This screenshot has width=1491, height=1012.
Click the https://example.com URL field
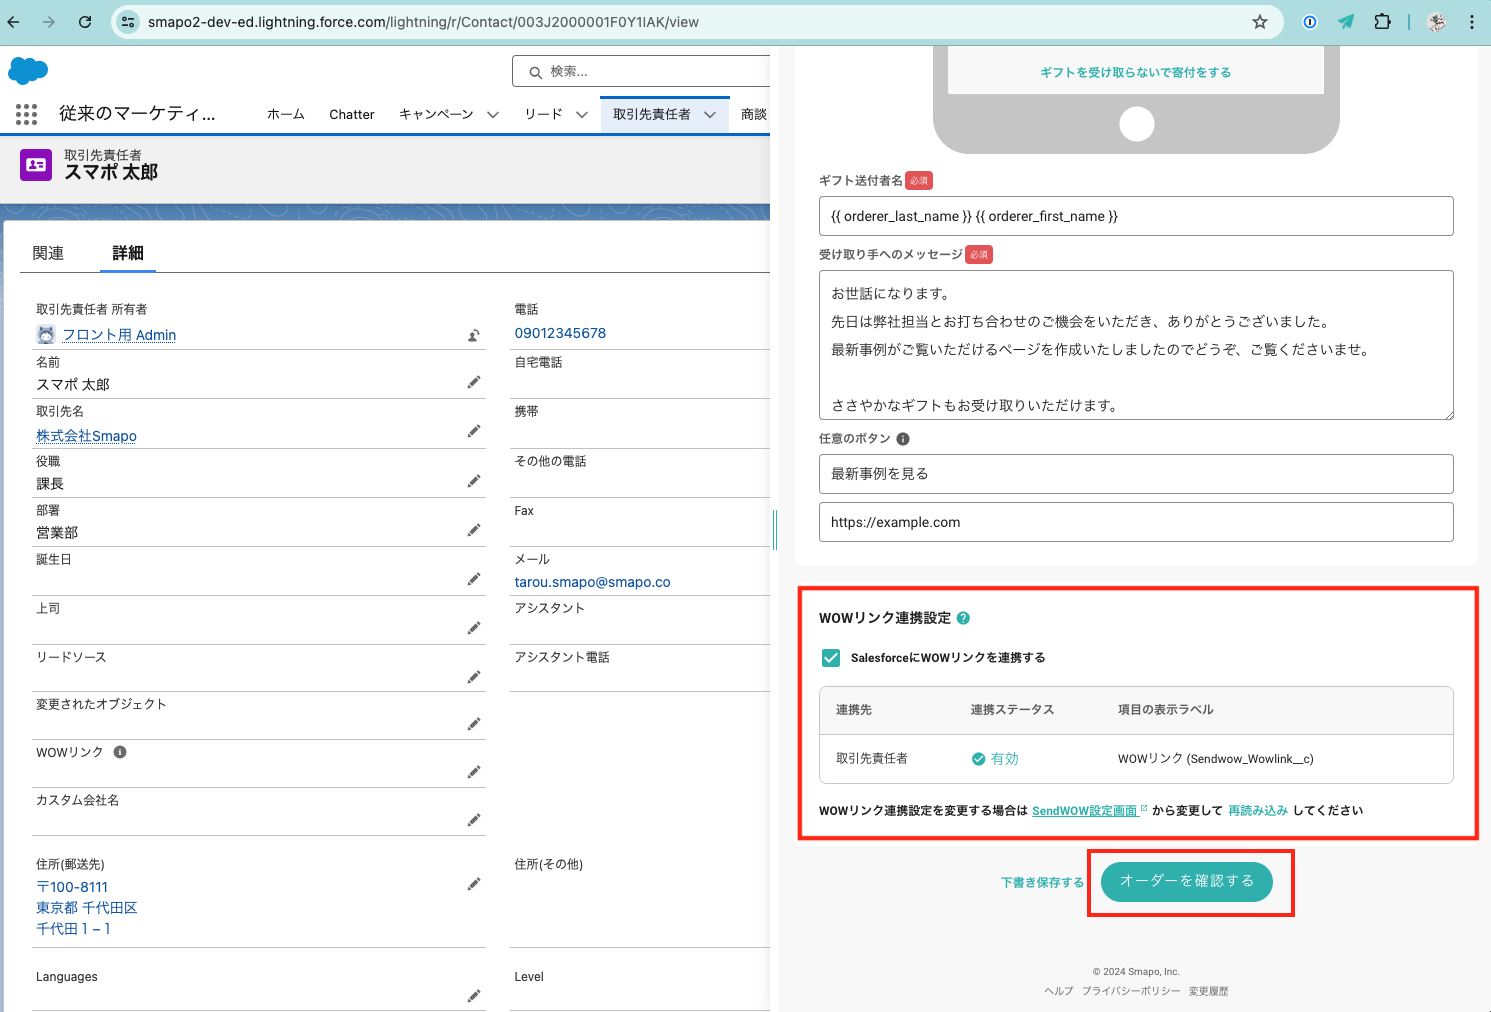(1136, 522)
